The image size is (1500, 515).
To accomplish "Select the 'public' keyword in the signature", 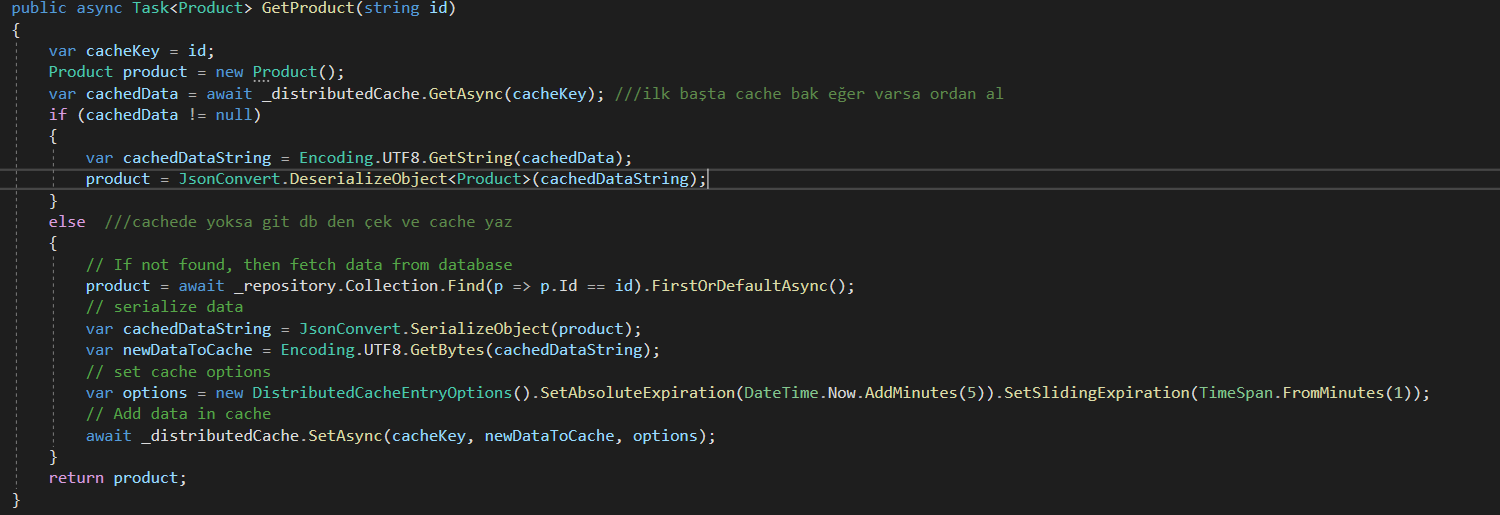I will coord(39,7).
